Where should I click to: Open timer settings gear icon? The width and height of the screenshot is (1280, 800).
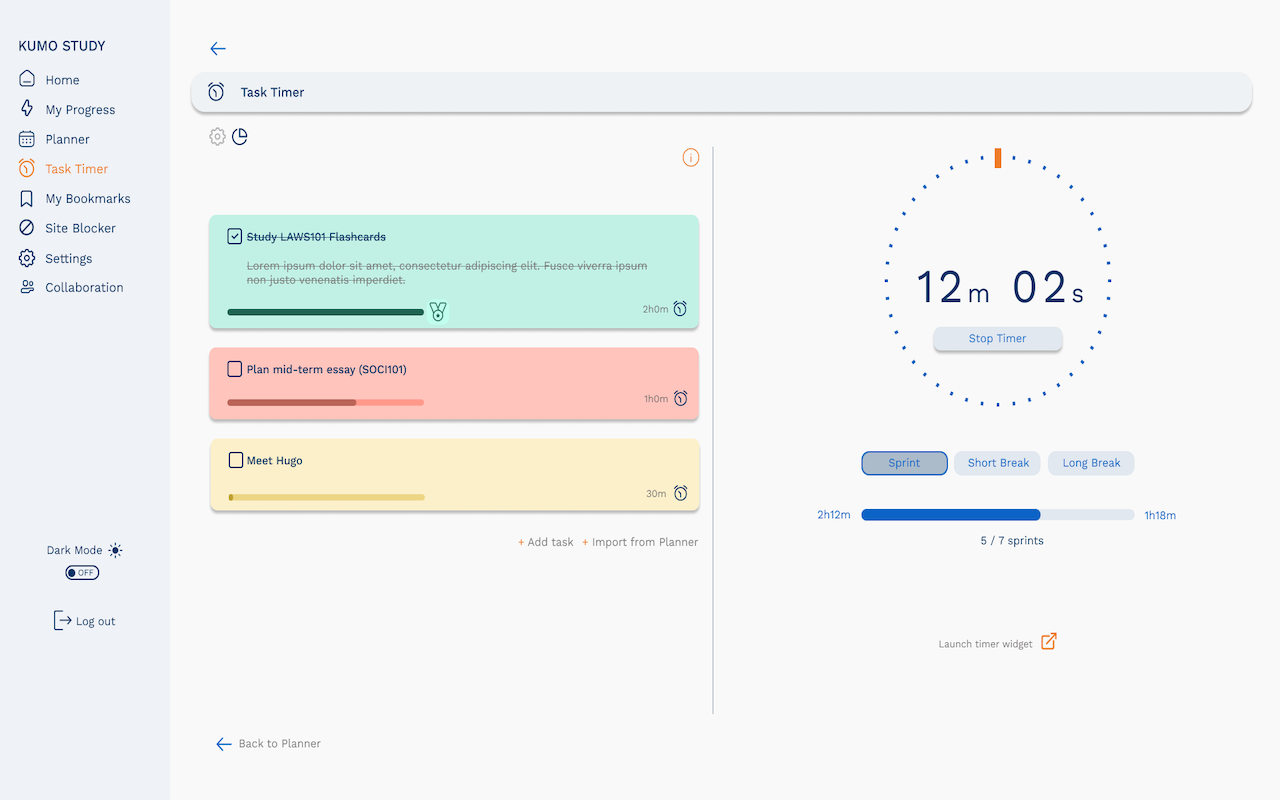(x=217, y=137)
